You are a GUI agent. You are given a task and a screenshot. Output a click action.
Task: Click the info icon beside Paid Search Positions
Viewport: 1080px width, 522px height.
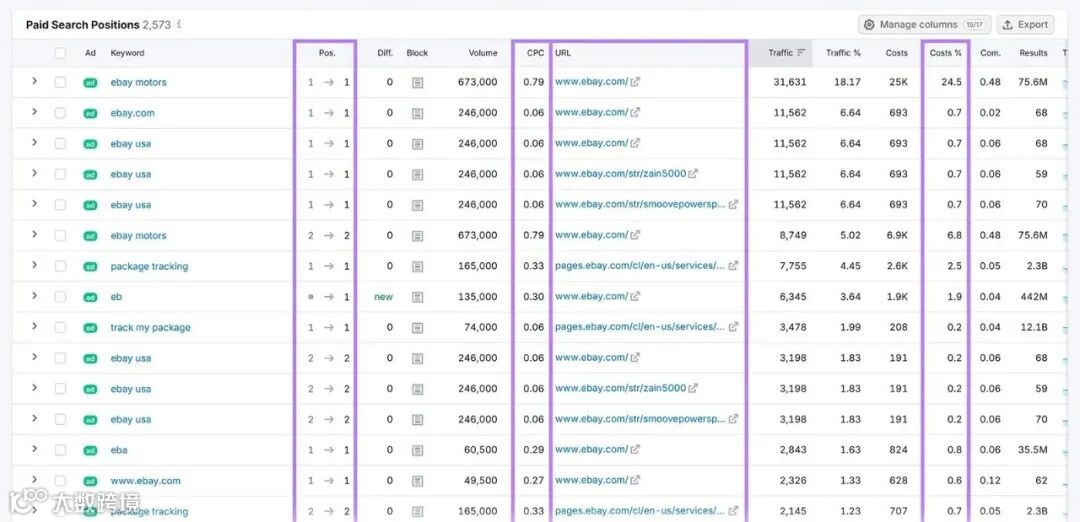click(179, 24)
